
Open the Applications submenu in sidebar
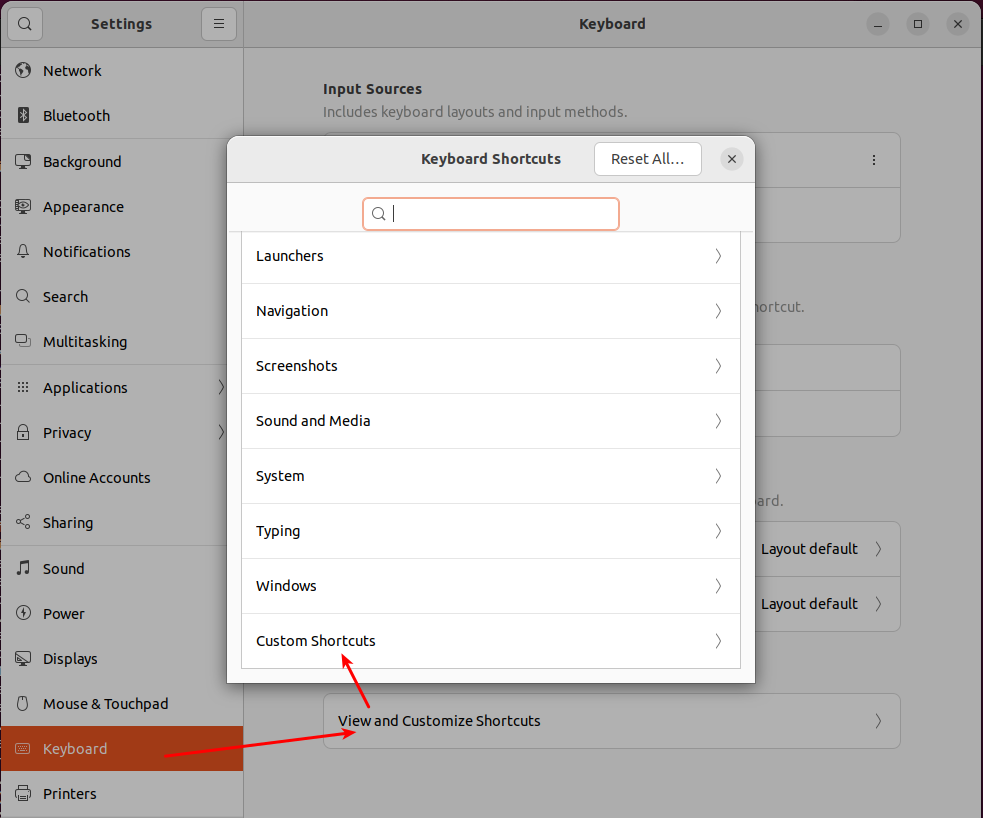[x=120, y=388]
